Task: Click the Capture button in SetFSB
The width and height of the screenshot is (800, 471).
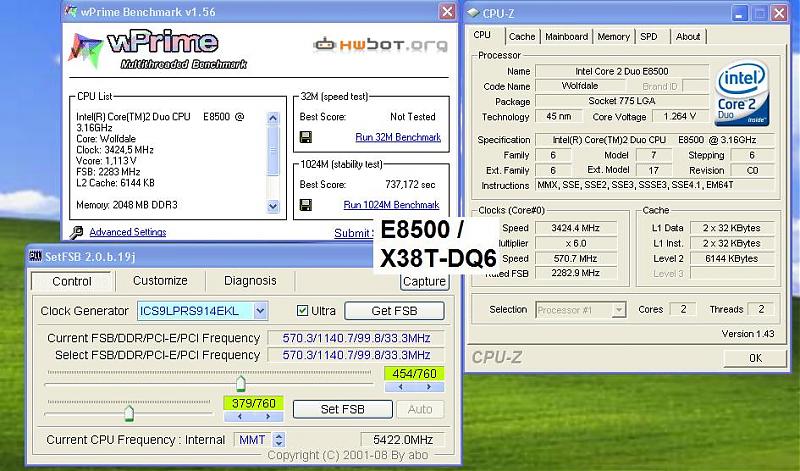Action: 424,282
